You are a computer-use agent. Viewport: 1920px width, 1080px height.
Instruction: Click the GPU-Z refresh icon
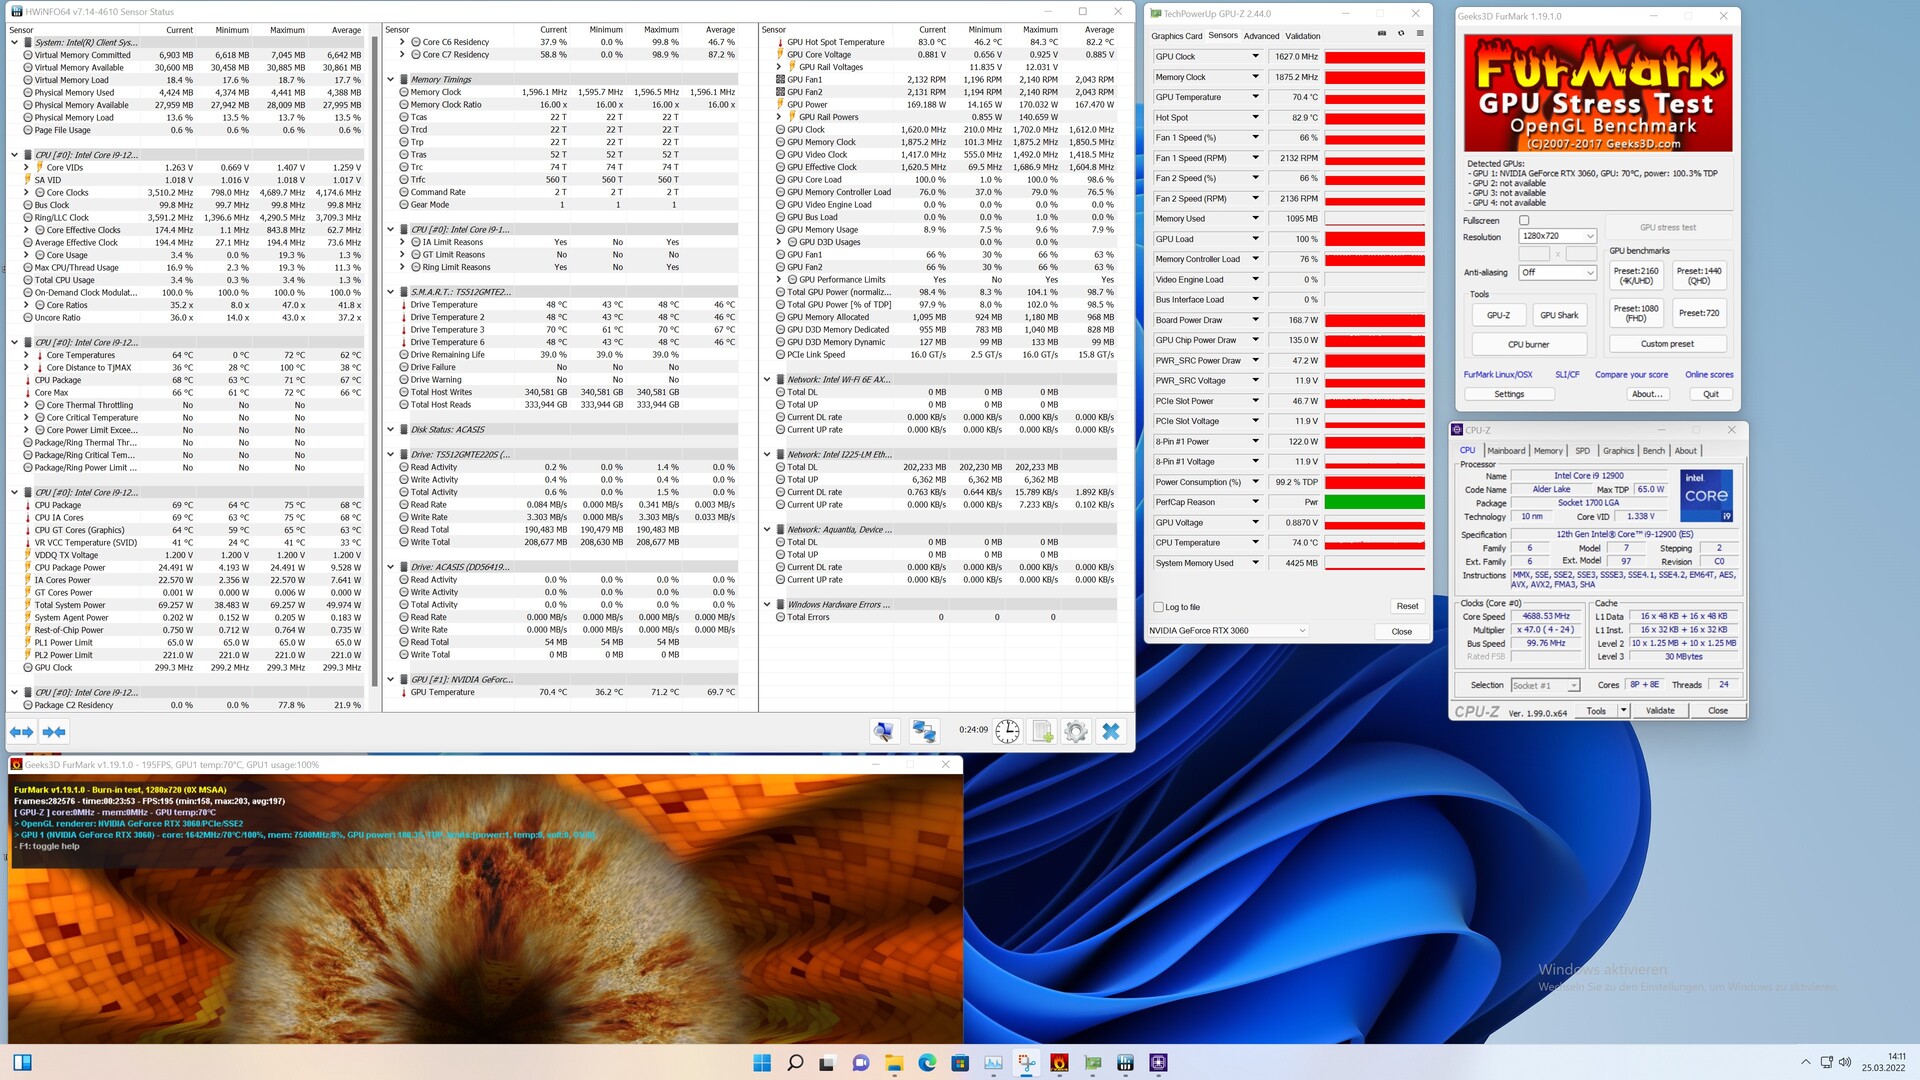(x=1401, y=34)
